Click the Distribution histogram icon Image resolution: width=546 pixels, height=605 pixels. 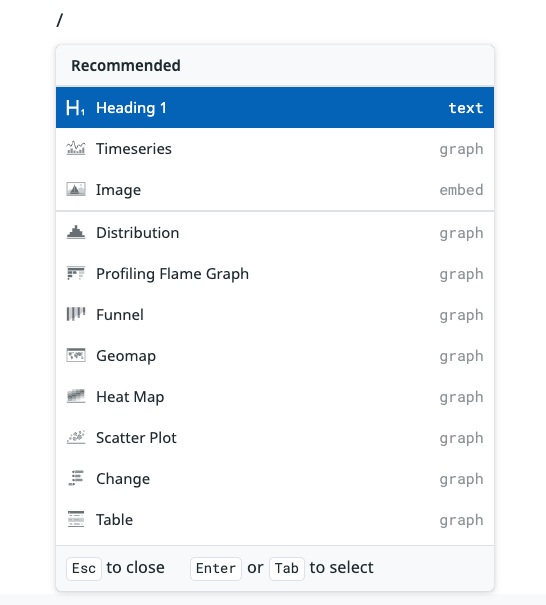tap(76, 233)
